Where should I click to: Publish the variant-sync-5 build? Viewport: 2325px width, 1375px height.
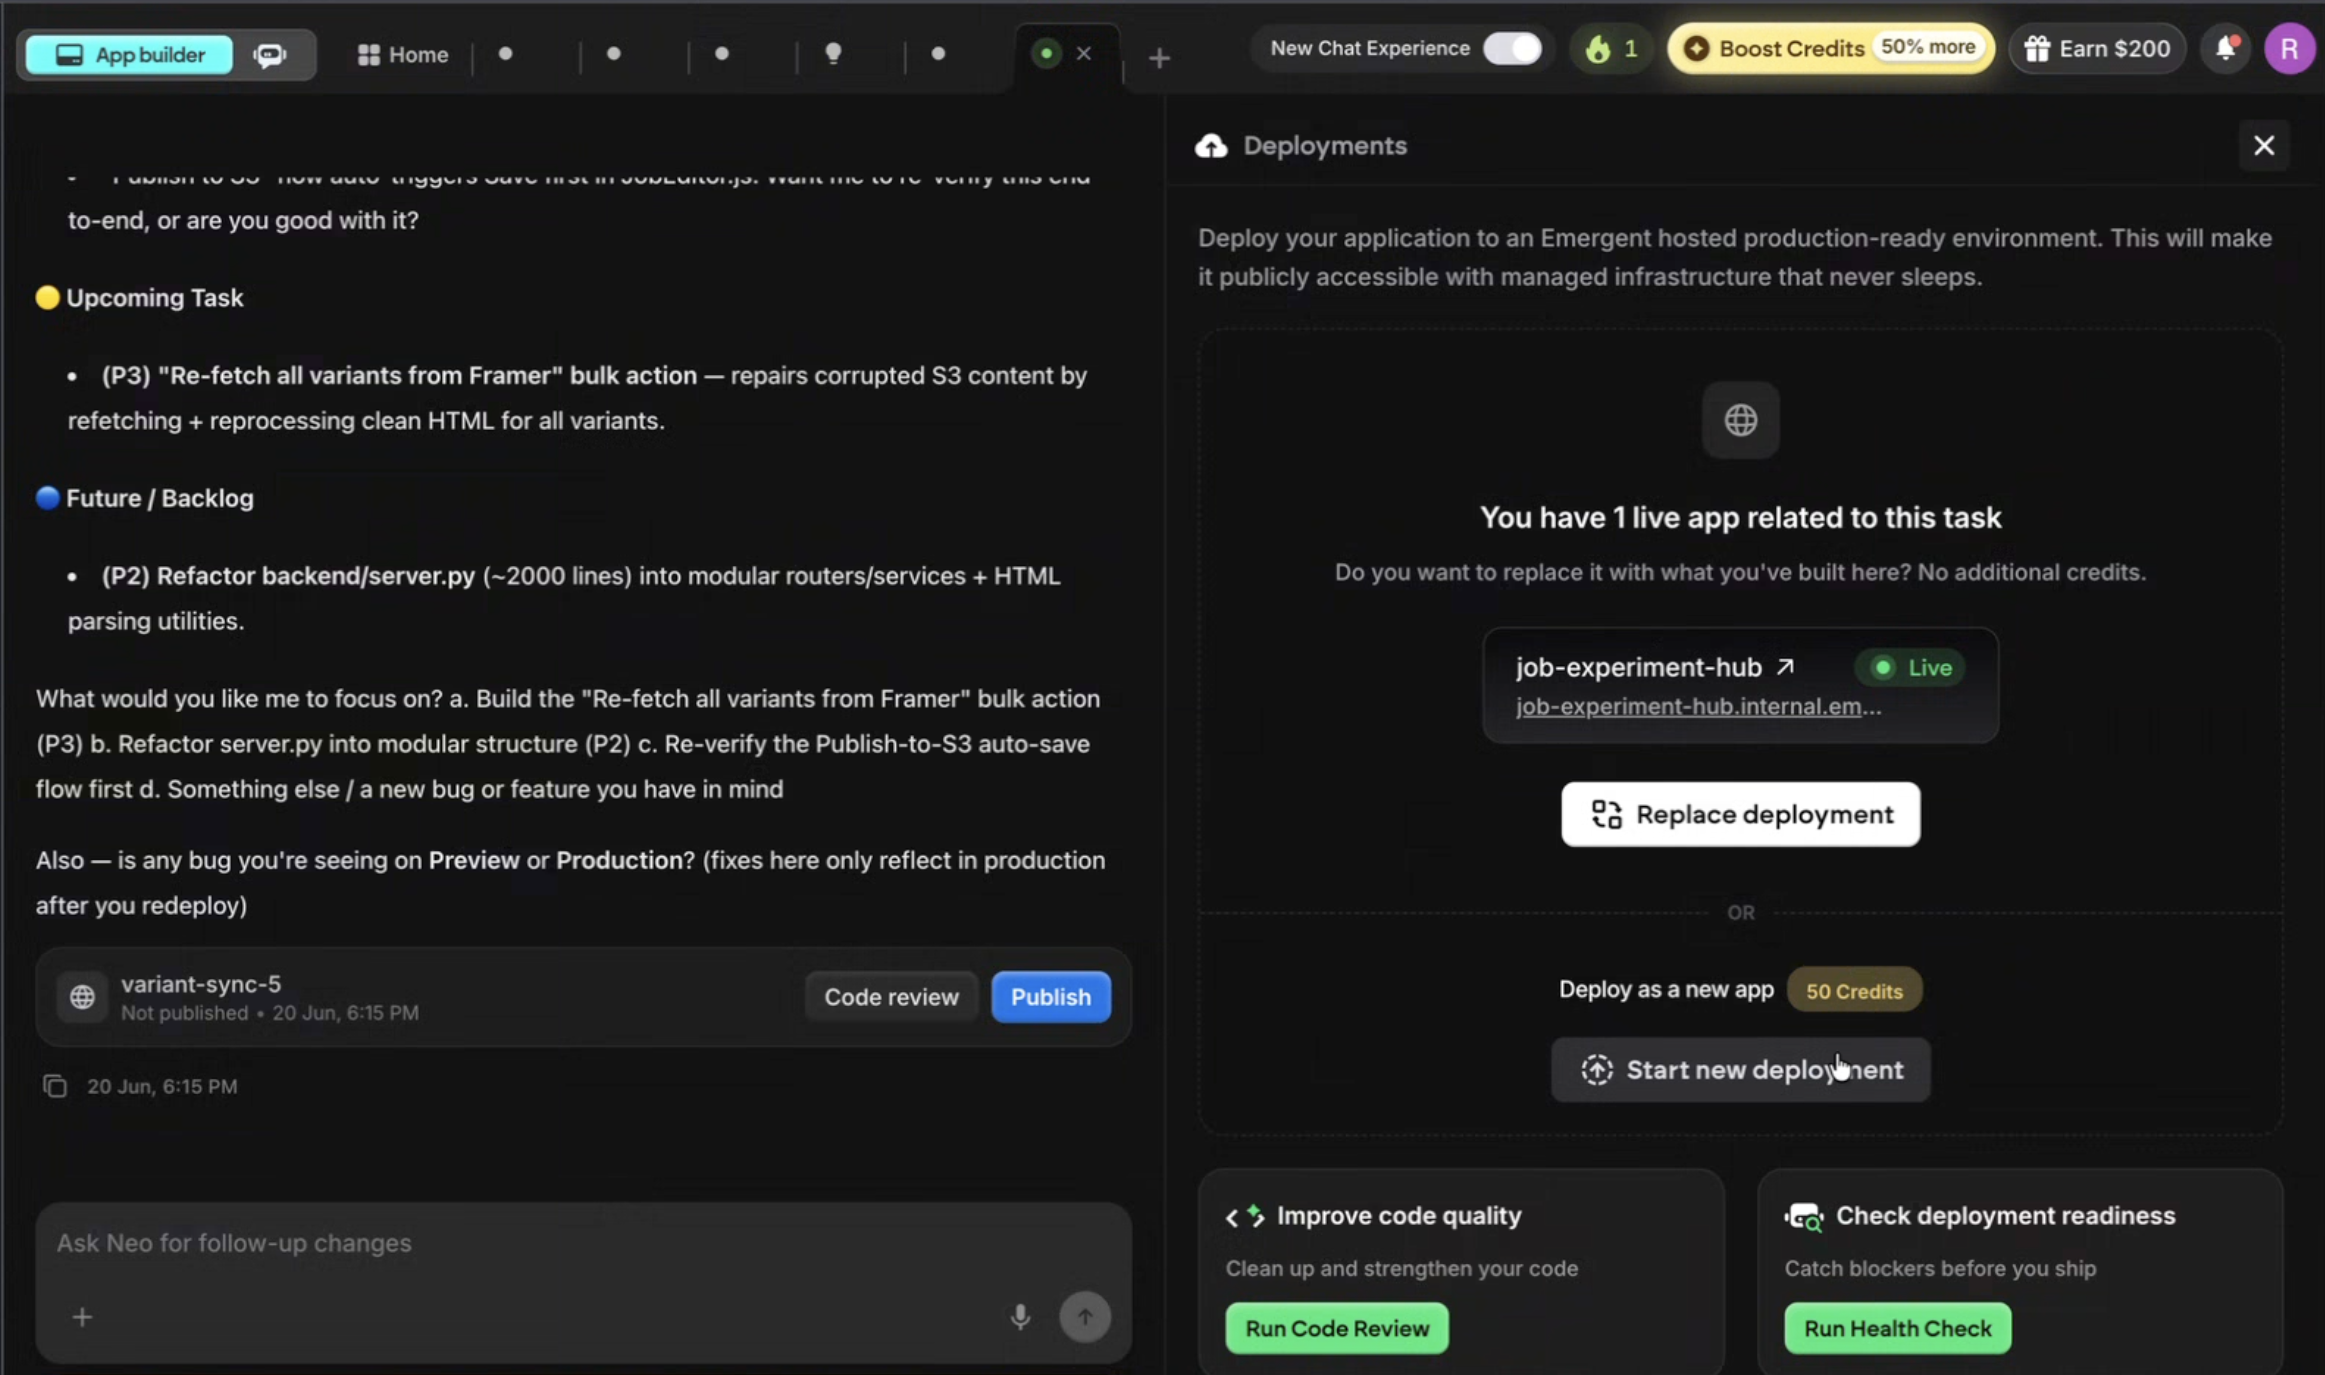1050,996
